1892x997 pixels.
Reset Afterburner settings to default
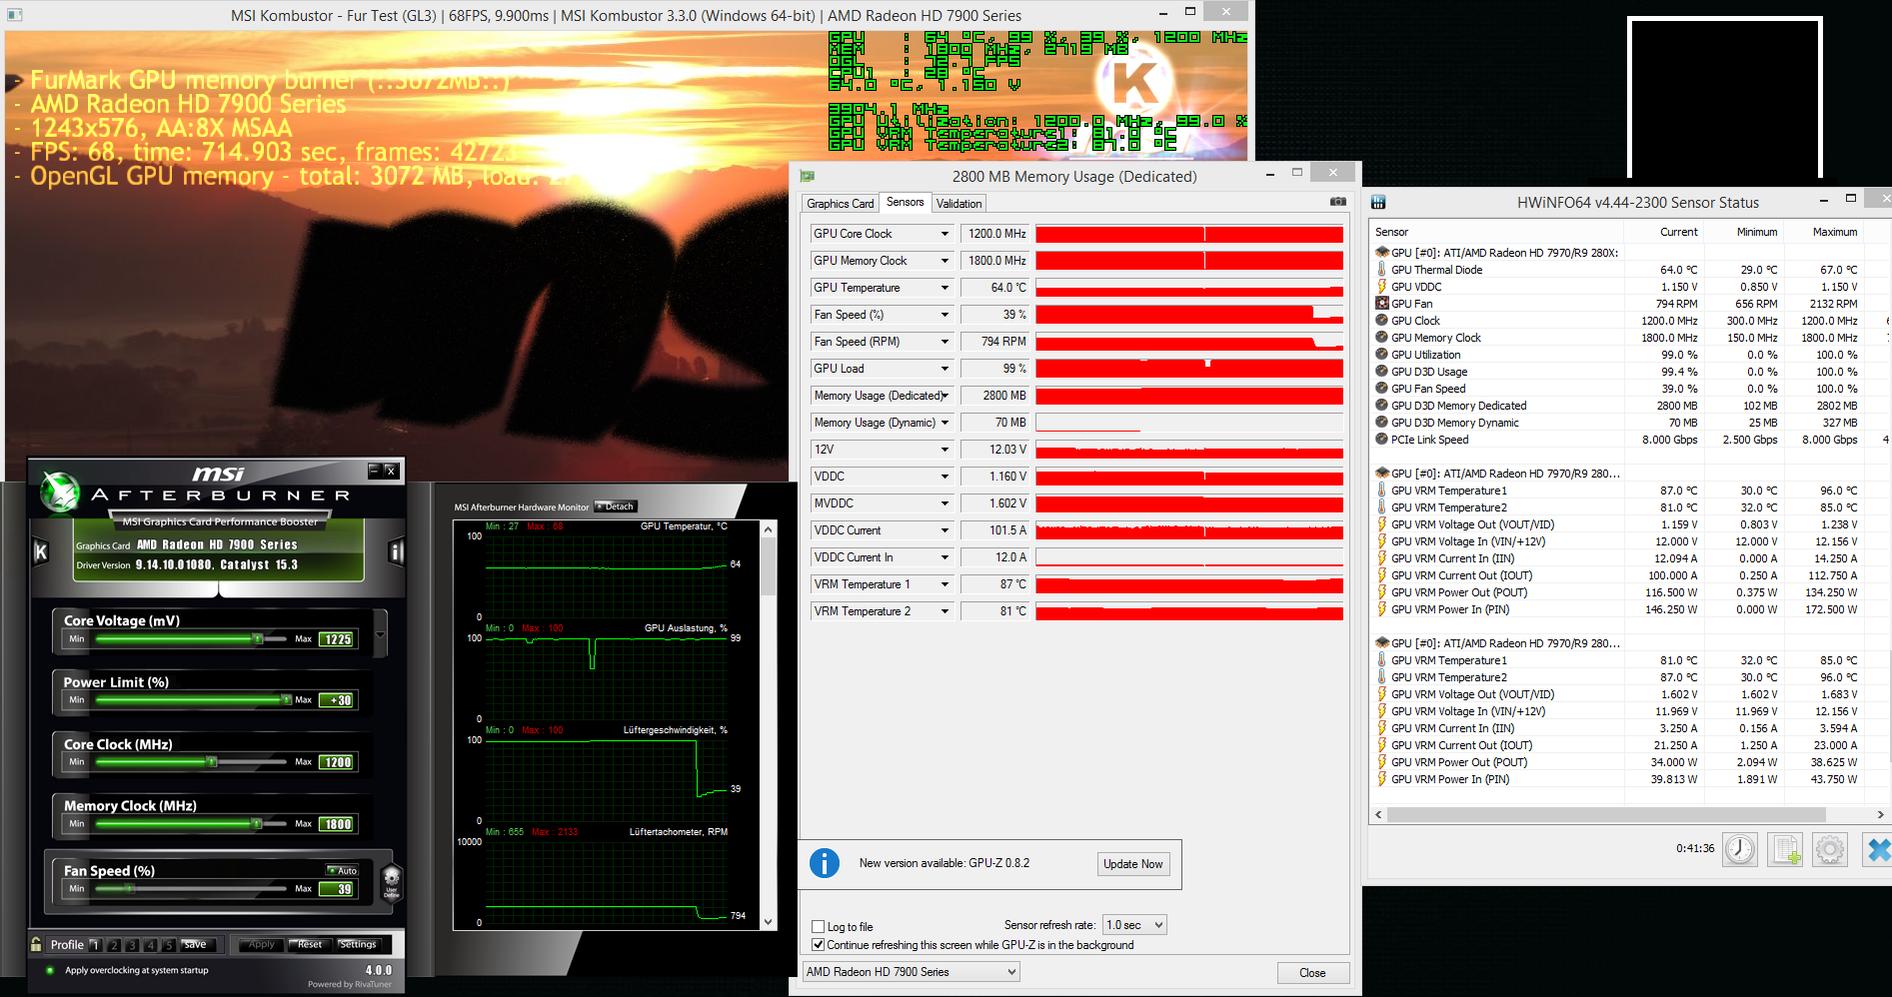[x=310, y=945]
